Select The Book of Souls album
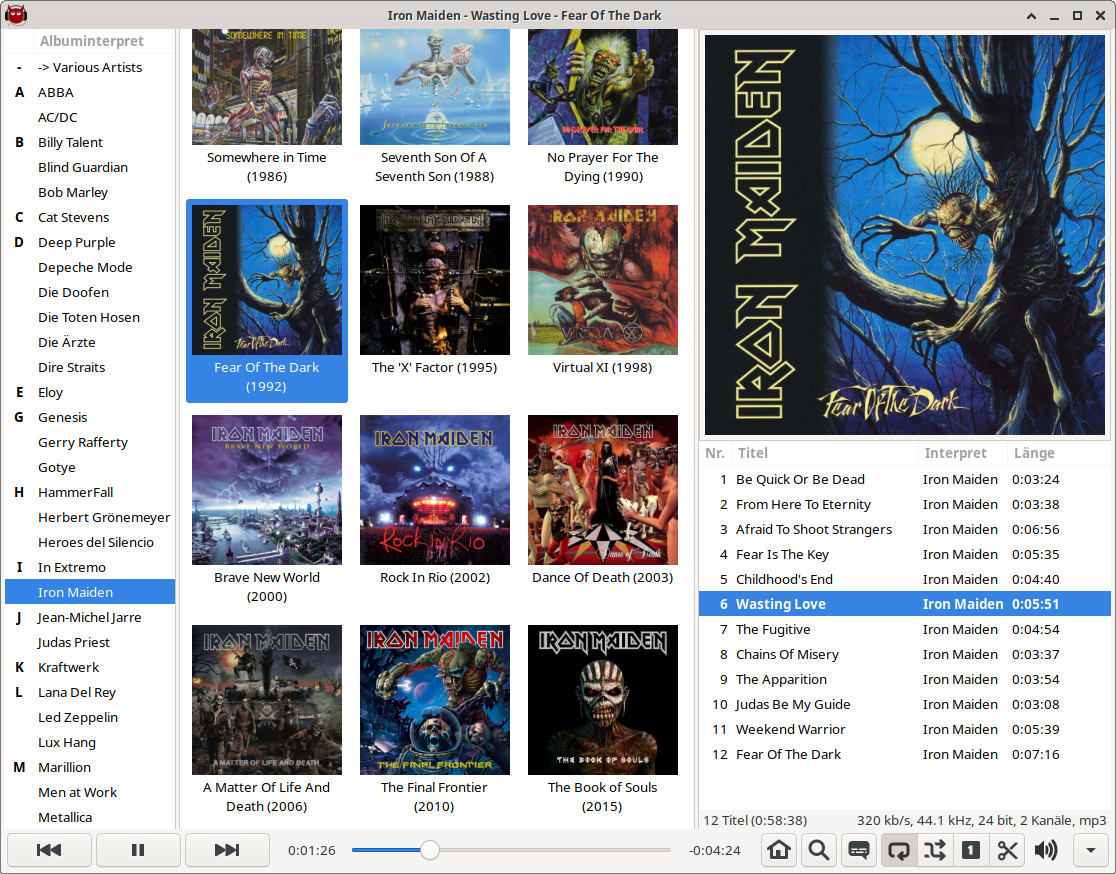The image size is (1116, 874). 603,720
